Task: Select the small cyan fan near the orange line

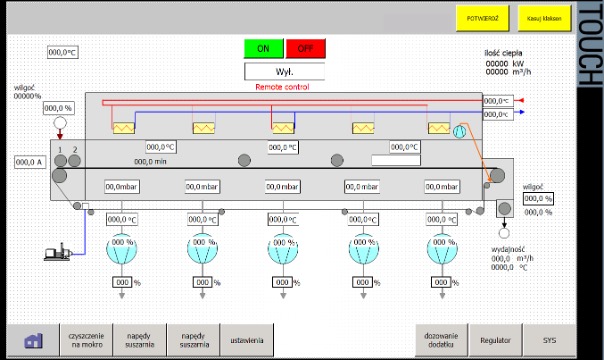Action: 459,132
